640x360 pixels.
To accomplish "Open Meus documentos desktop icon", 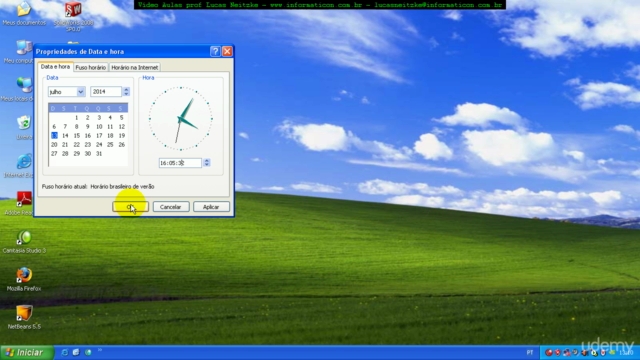I will click(x=24, y=13).
